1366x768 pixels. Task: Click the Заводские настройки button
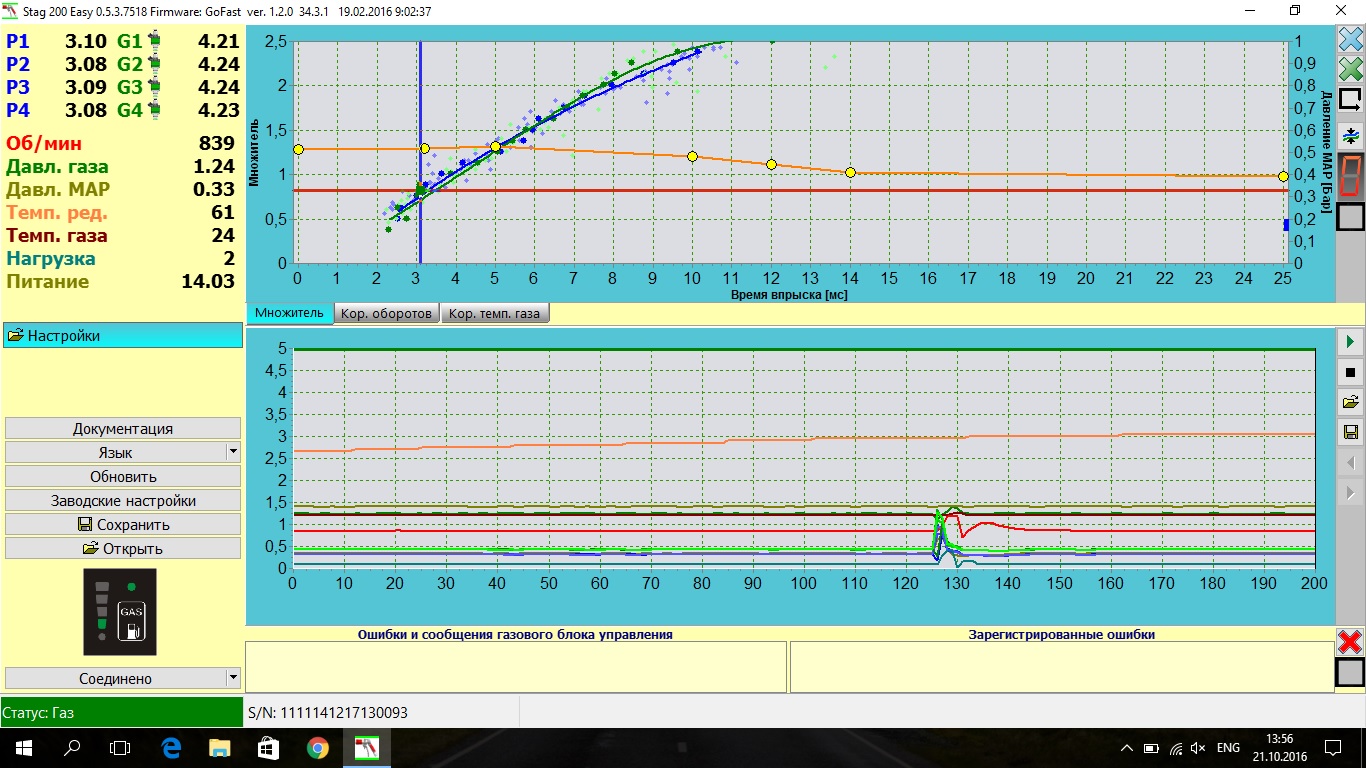click(x=123, y=500)
